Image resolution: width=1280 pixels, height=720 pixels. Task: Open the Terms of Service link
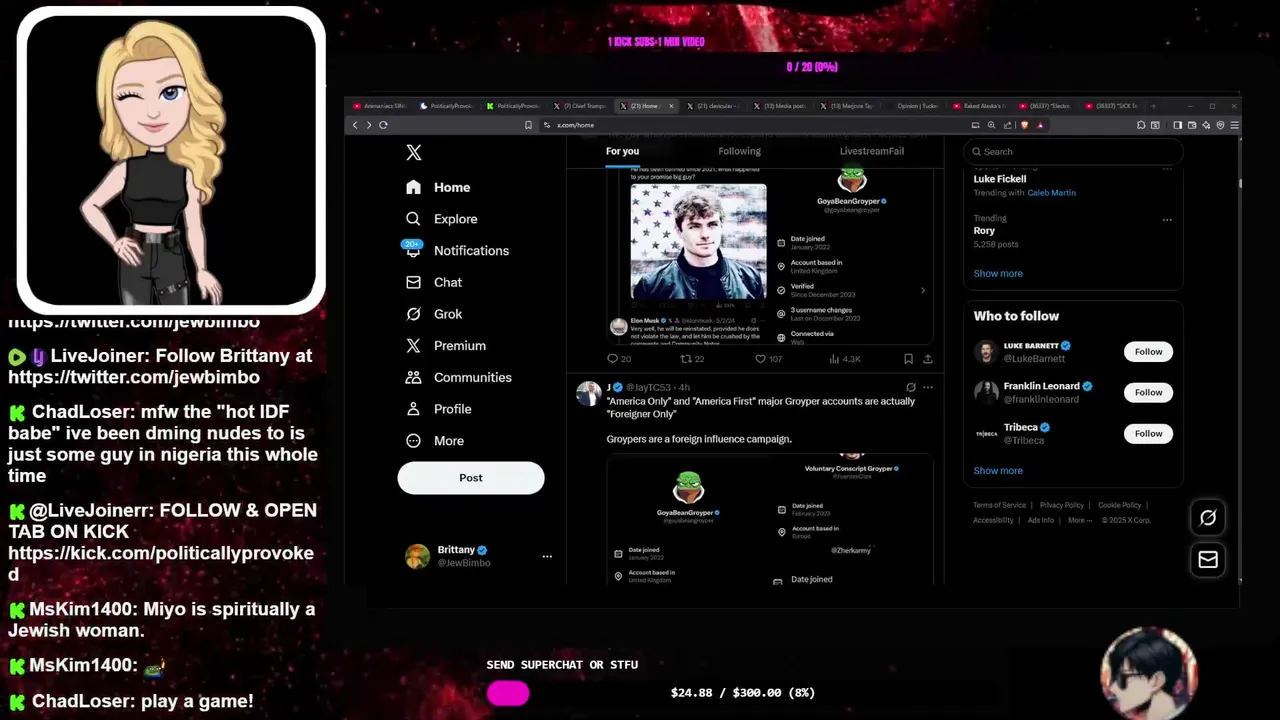point(999,505)
